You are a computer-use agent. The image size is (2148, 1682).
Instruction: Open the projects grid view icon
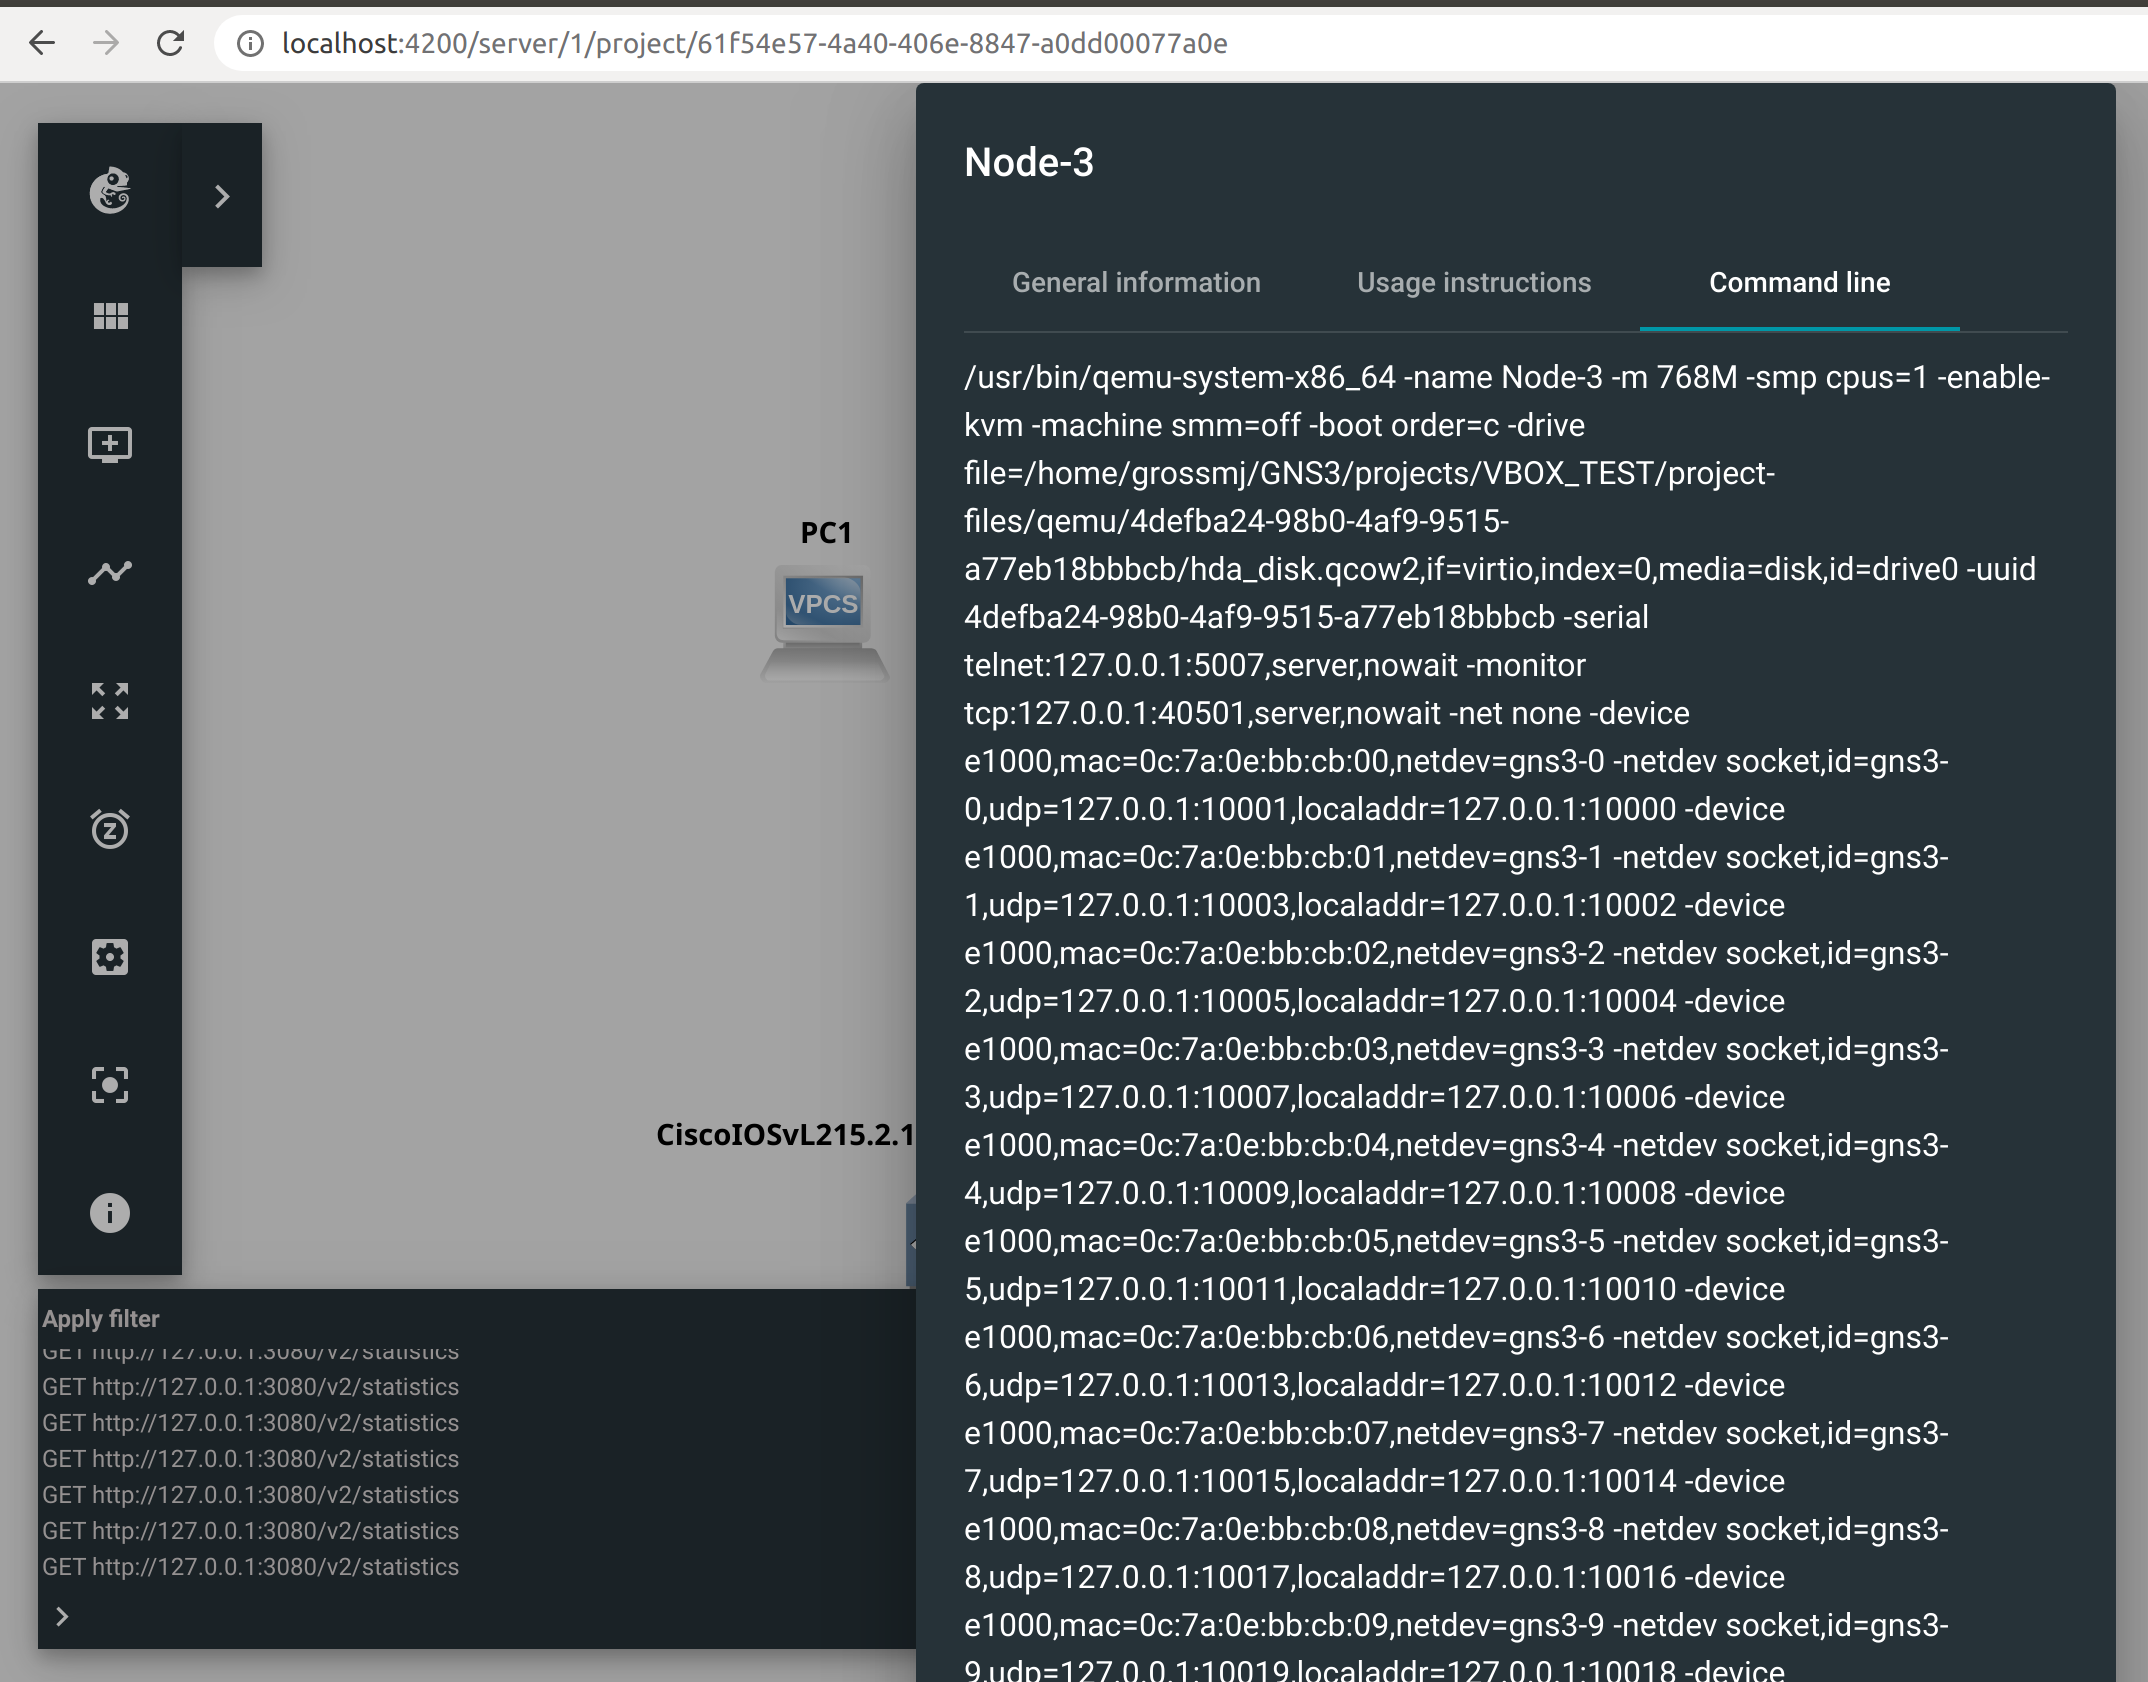(110, 316)
